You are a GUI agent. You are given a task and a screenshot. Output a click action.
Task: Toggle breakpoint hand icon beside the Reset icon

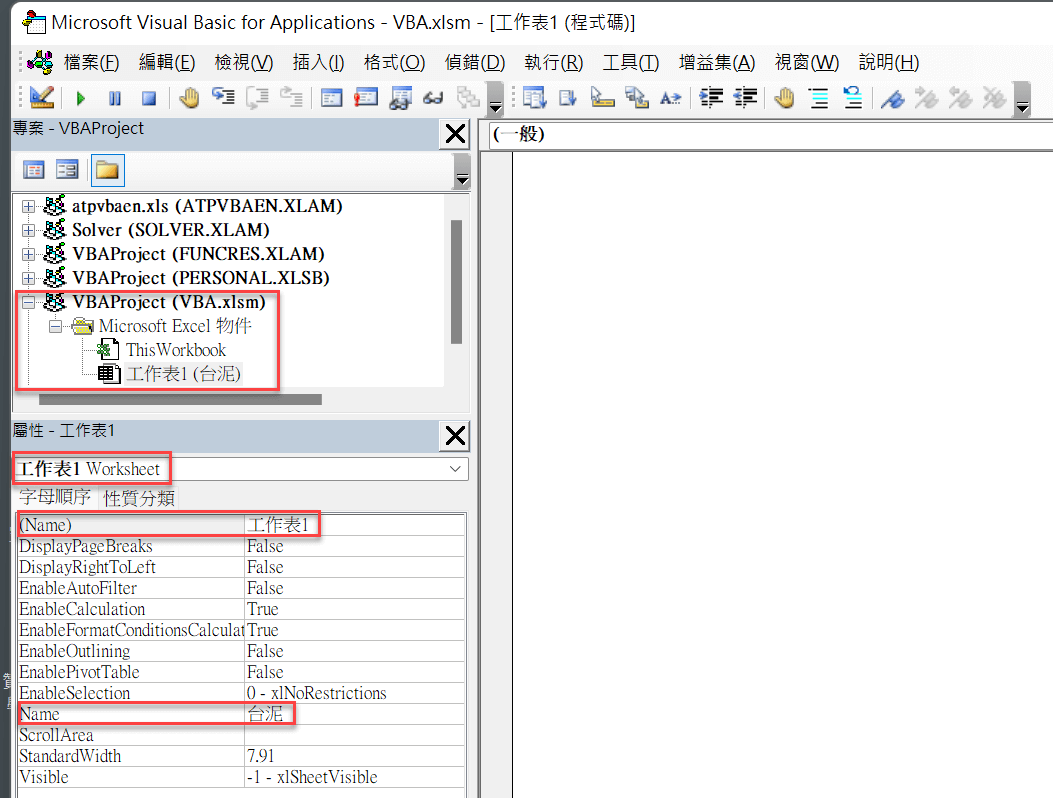coord(189,98)
